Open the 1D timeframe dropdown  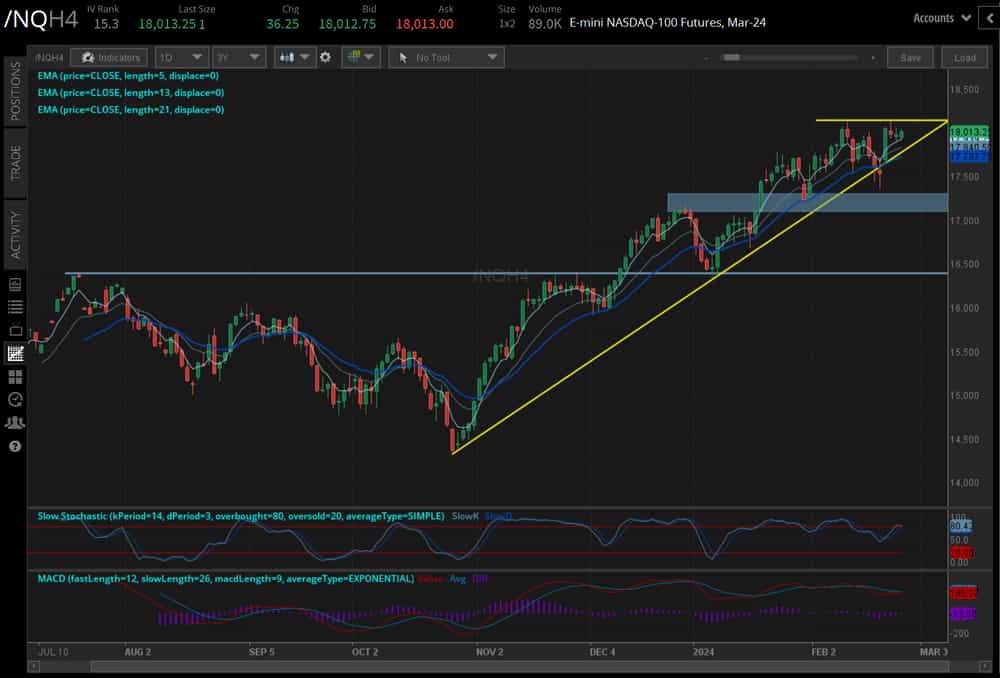[180, 57]
